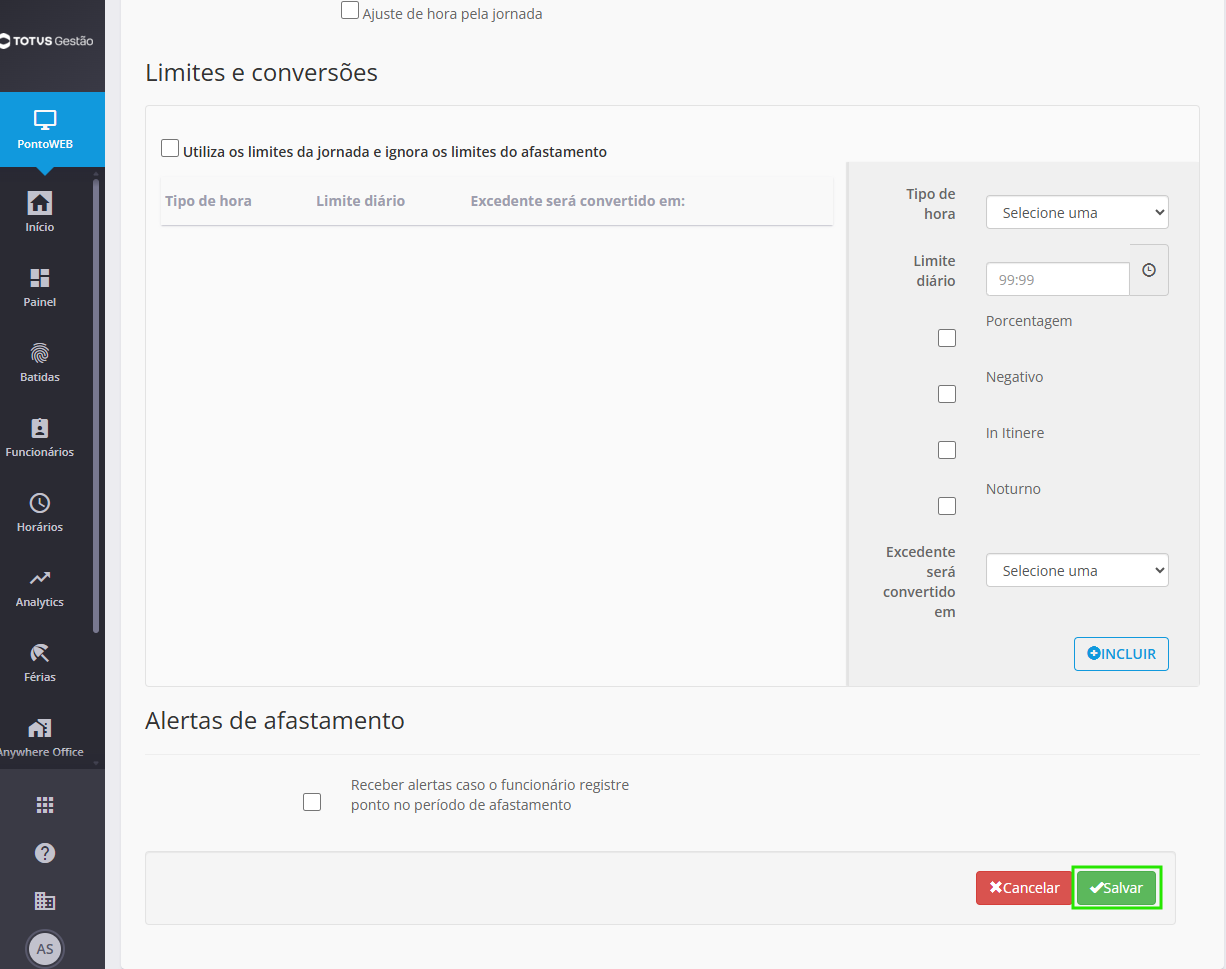Image resolution: width=1226 pixels, height=969 pixels.
Task: Open Funcionários badge icon
Action: (x=40, y=428)
